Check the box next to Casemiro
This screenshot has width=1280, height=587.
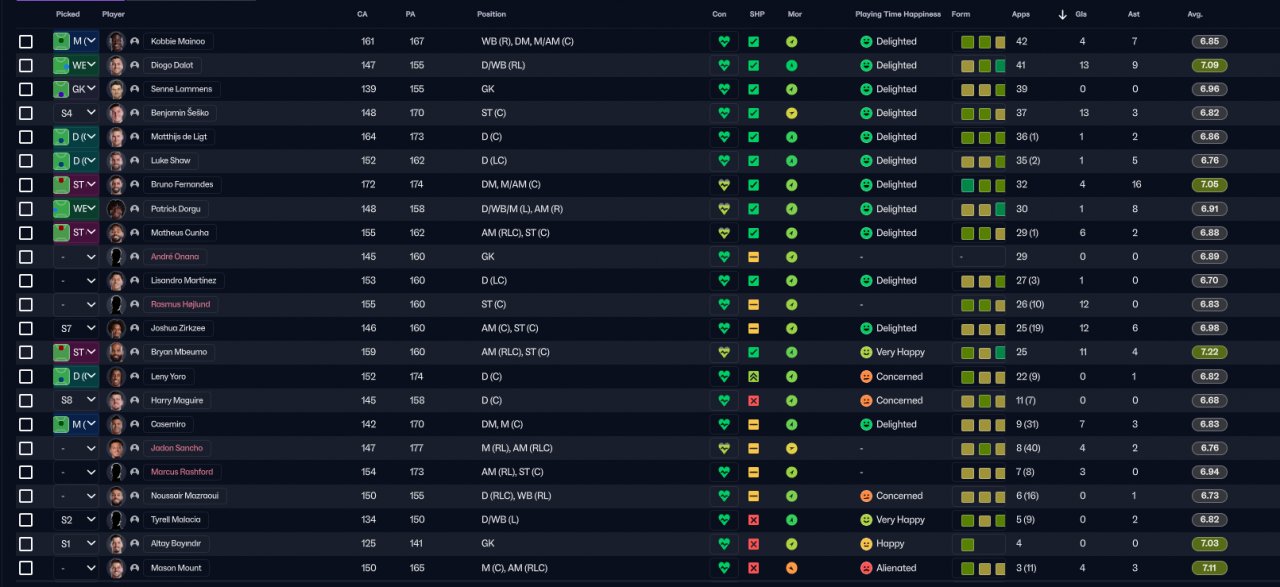click(26, 425)
